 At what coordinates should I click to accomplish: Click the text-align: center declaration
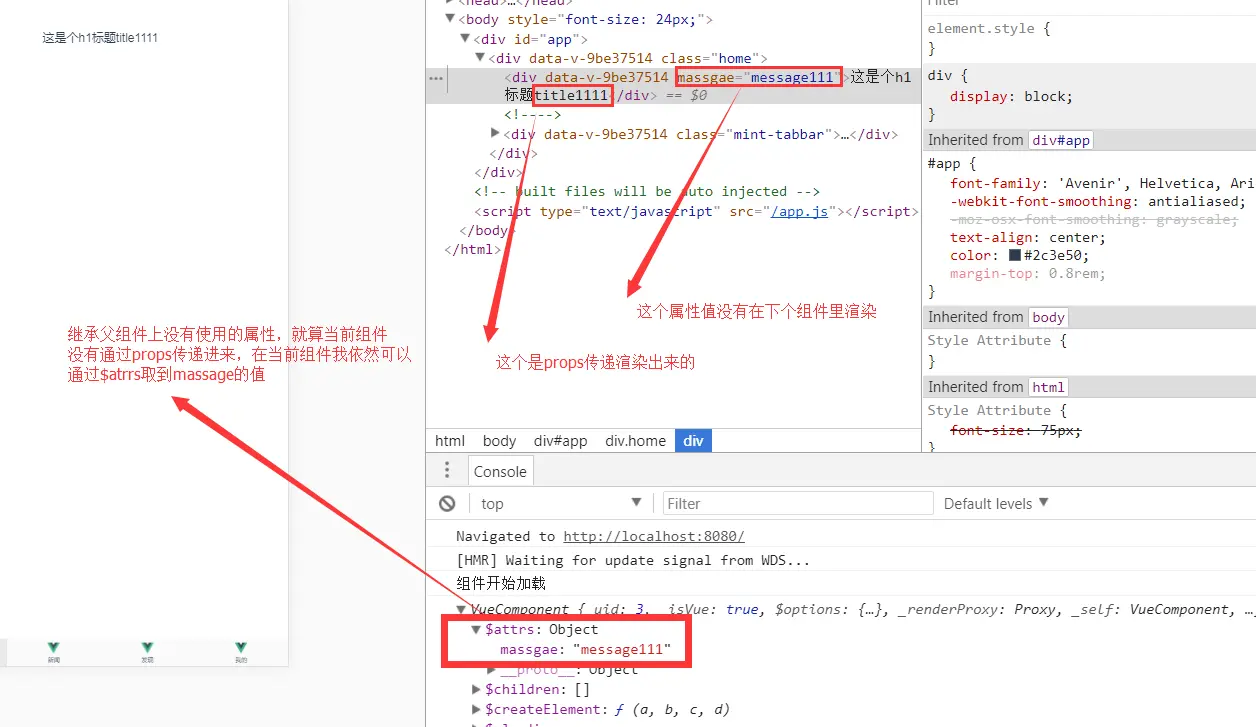[1028, 238]
